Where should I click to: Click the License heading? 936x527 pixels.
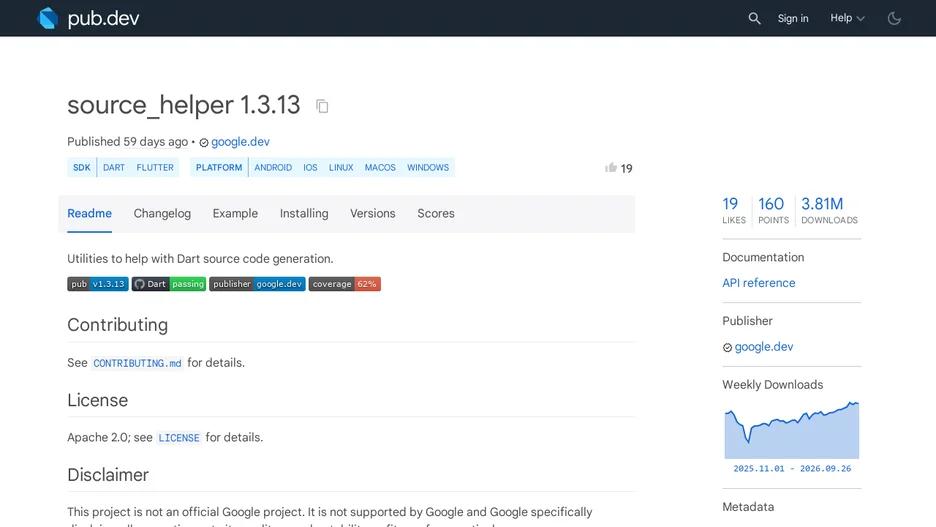pyautogui.click(x=97, y=400)
